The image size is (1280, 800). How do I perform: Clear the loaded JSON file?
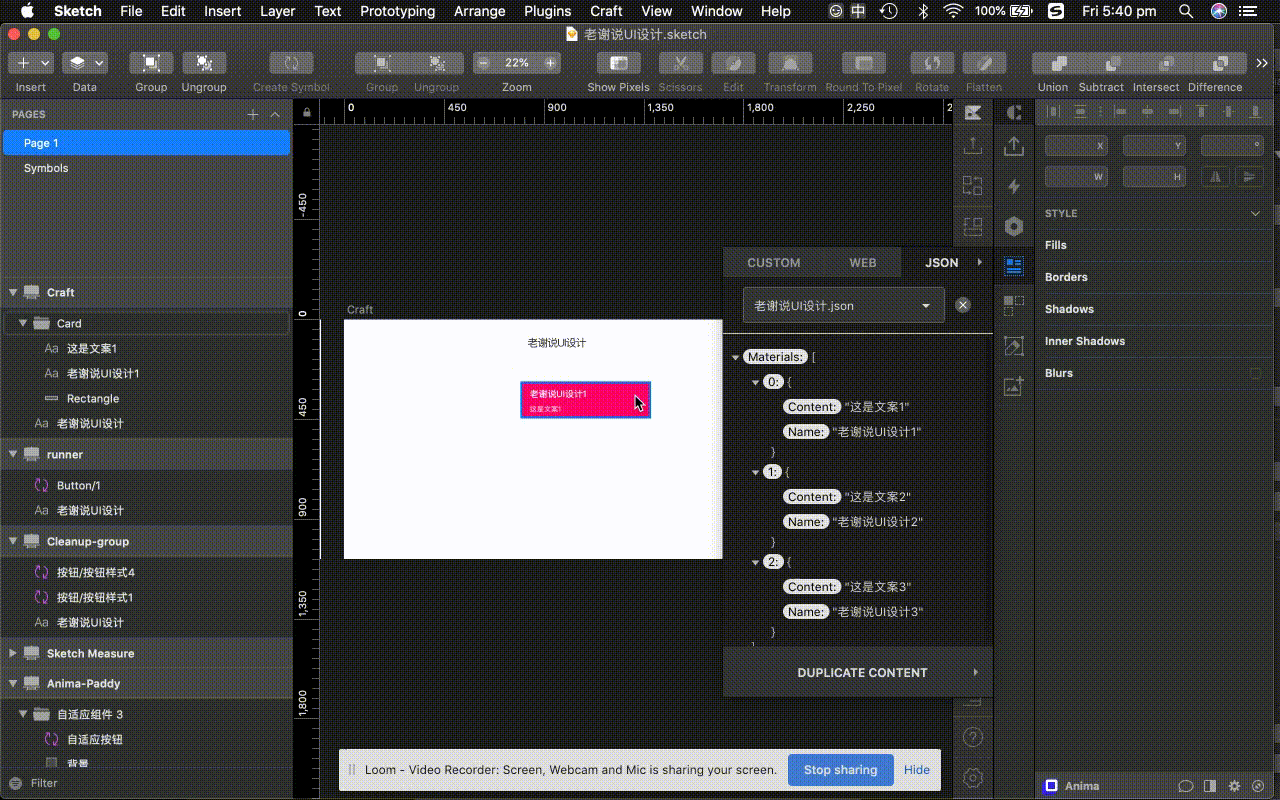(x=963, y=305)
